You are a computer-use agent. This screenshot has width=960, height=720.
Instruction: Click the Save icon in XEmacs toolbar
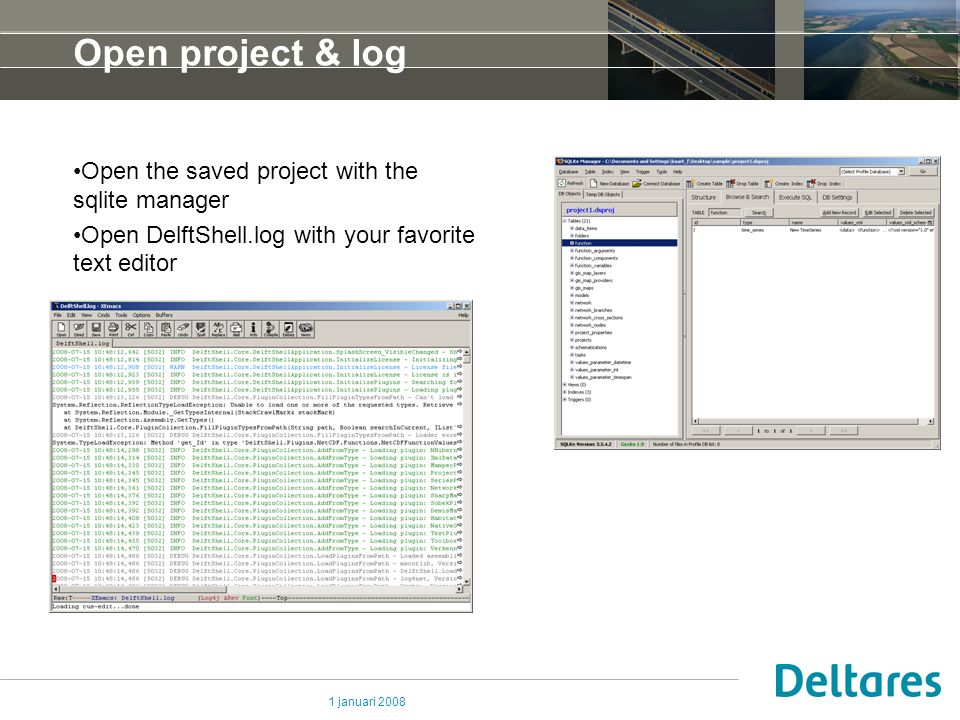click(x=96, y=329)
